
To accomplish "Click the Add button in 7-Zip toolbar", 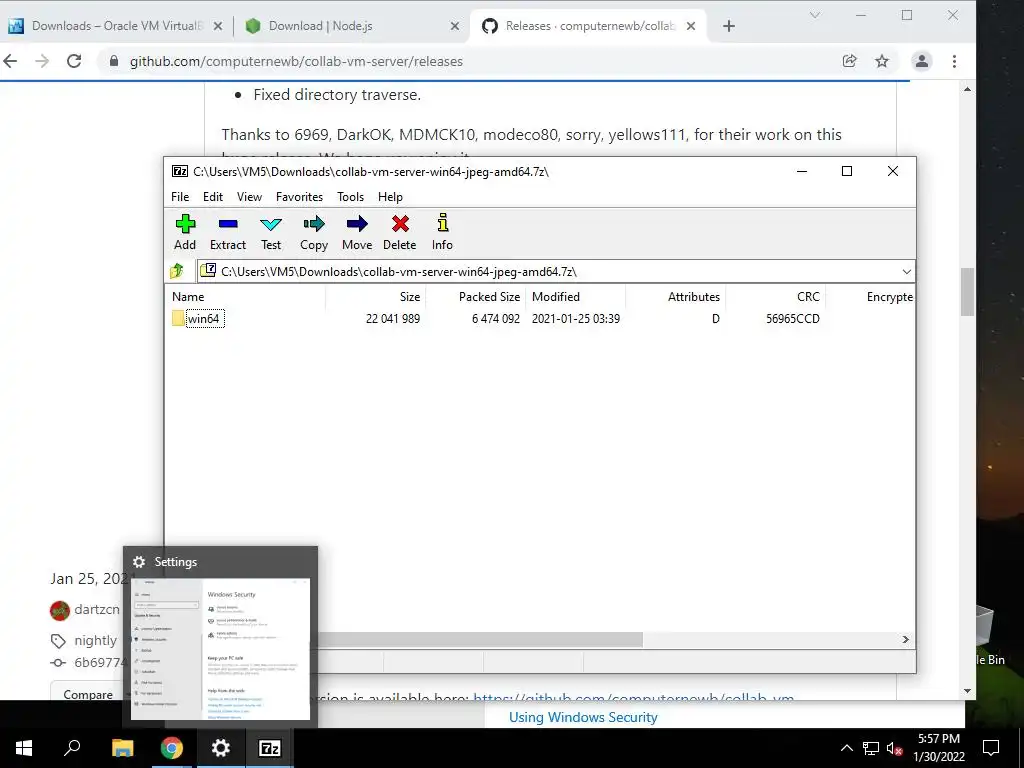I will point(185,232).
